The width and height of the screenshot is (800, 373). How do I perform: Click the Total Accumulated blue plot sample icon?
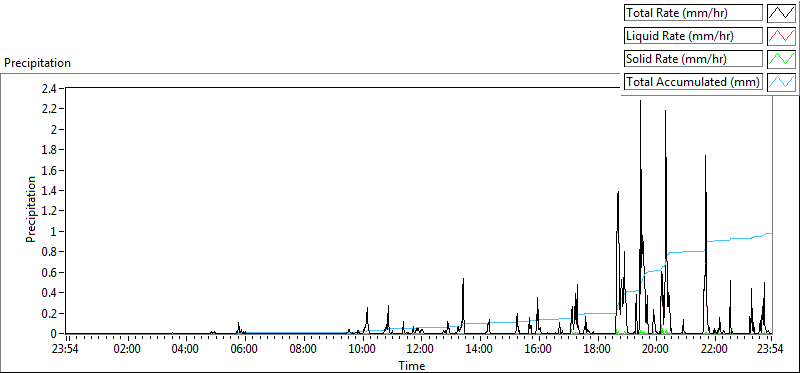[782, 82]
